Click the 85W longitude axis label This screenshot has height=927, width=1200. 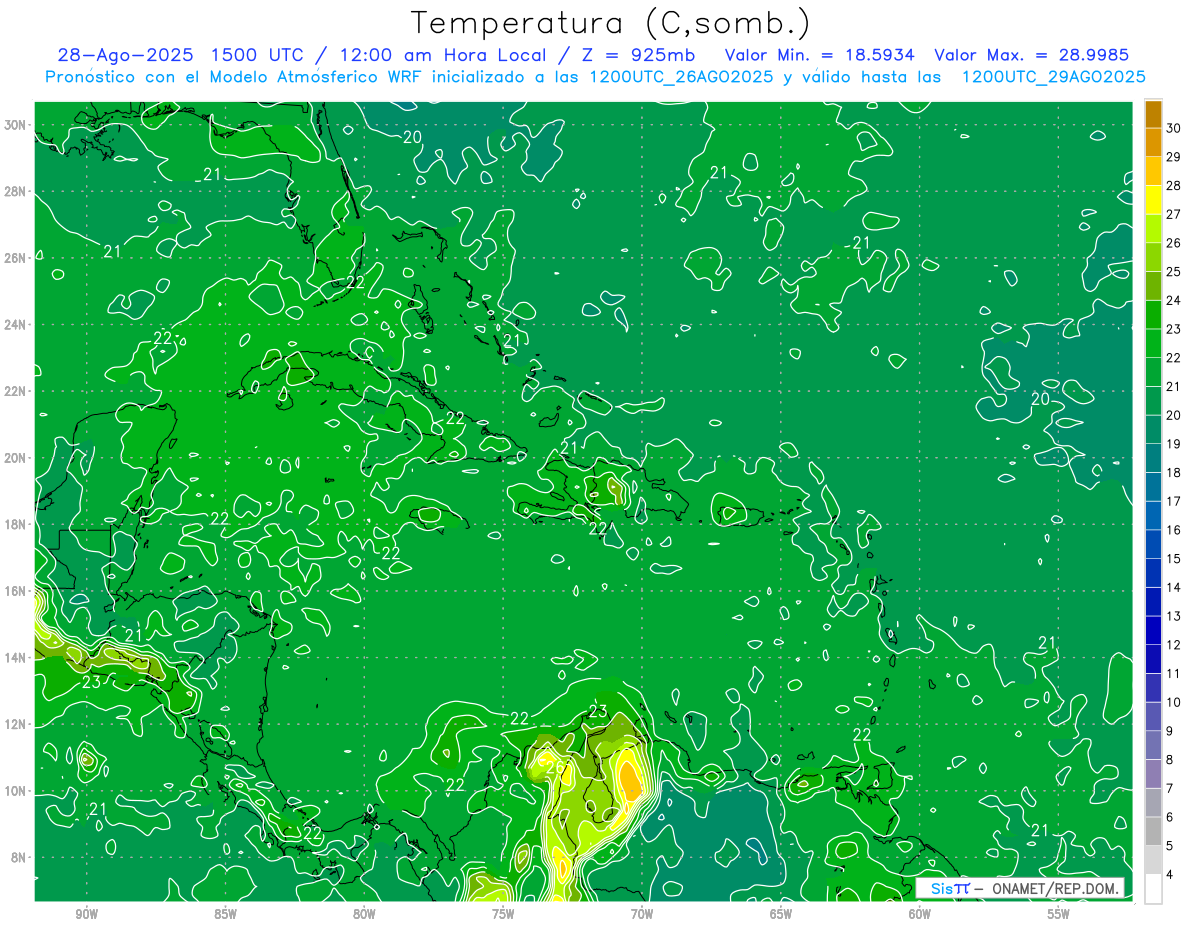(x=225, y=915)
